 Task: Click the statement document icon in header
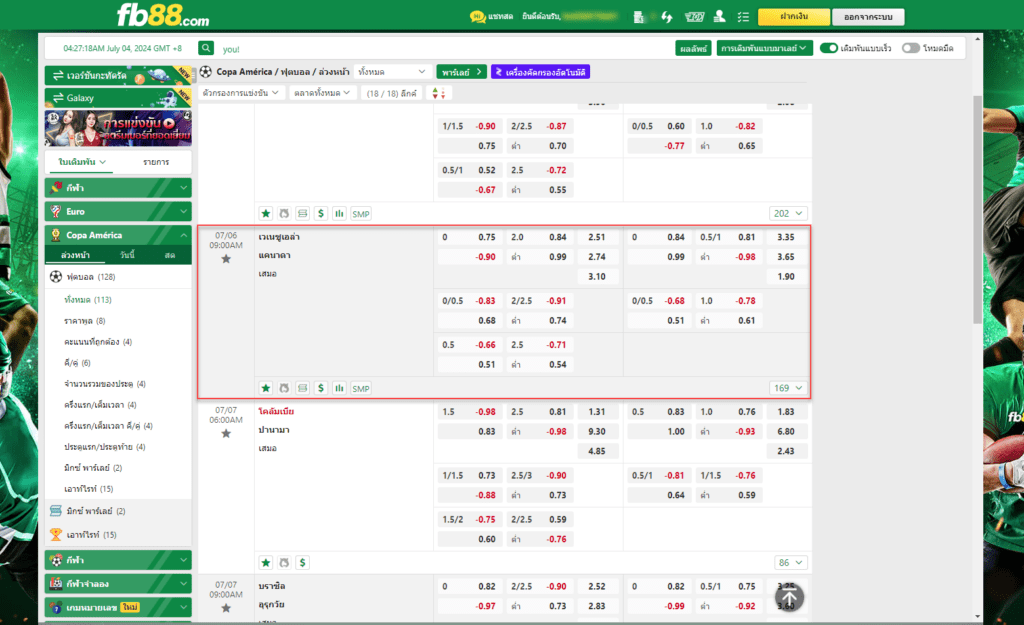[x=639, y=17]
